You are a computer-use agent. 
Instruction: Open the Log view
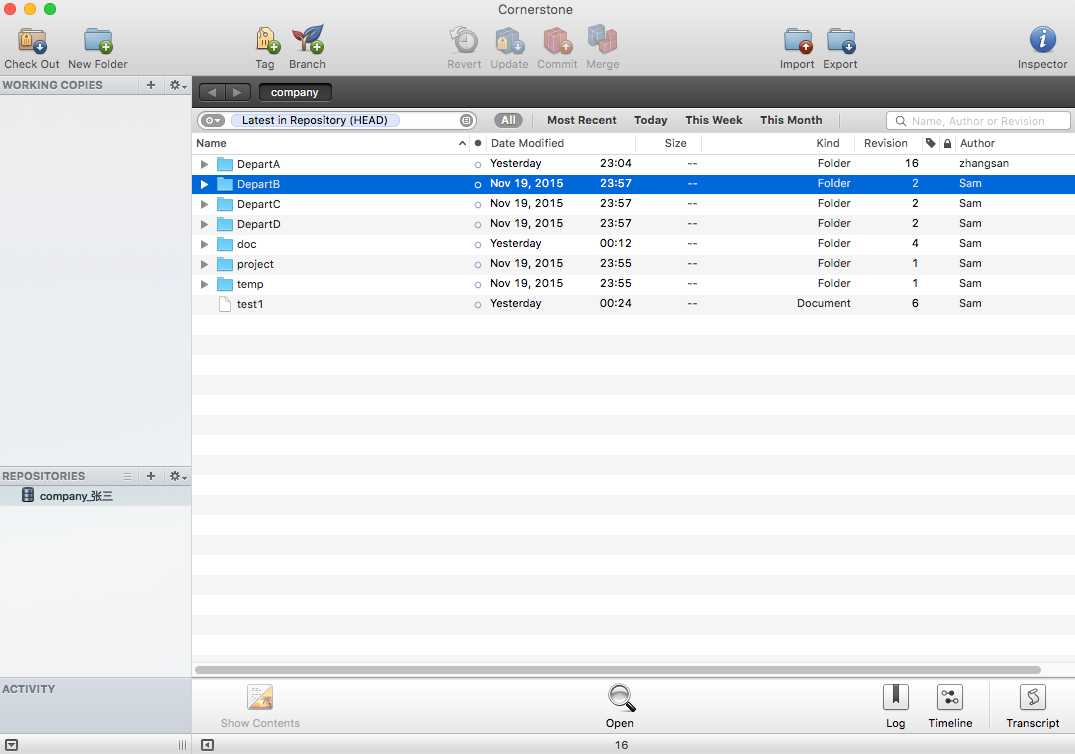[895, 698]
